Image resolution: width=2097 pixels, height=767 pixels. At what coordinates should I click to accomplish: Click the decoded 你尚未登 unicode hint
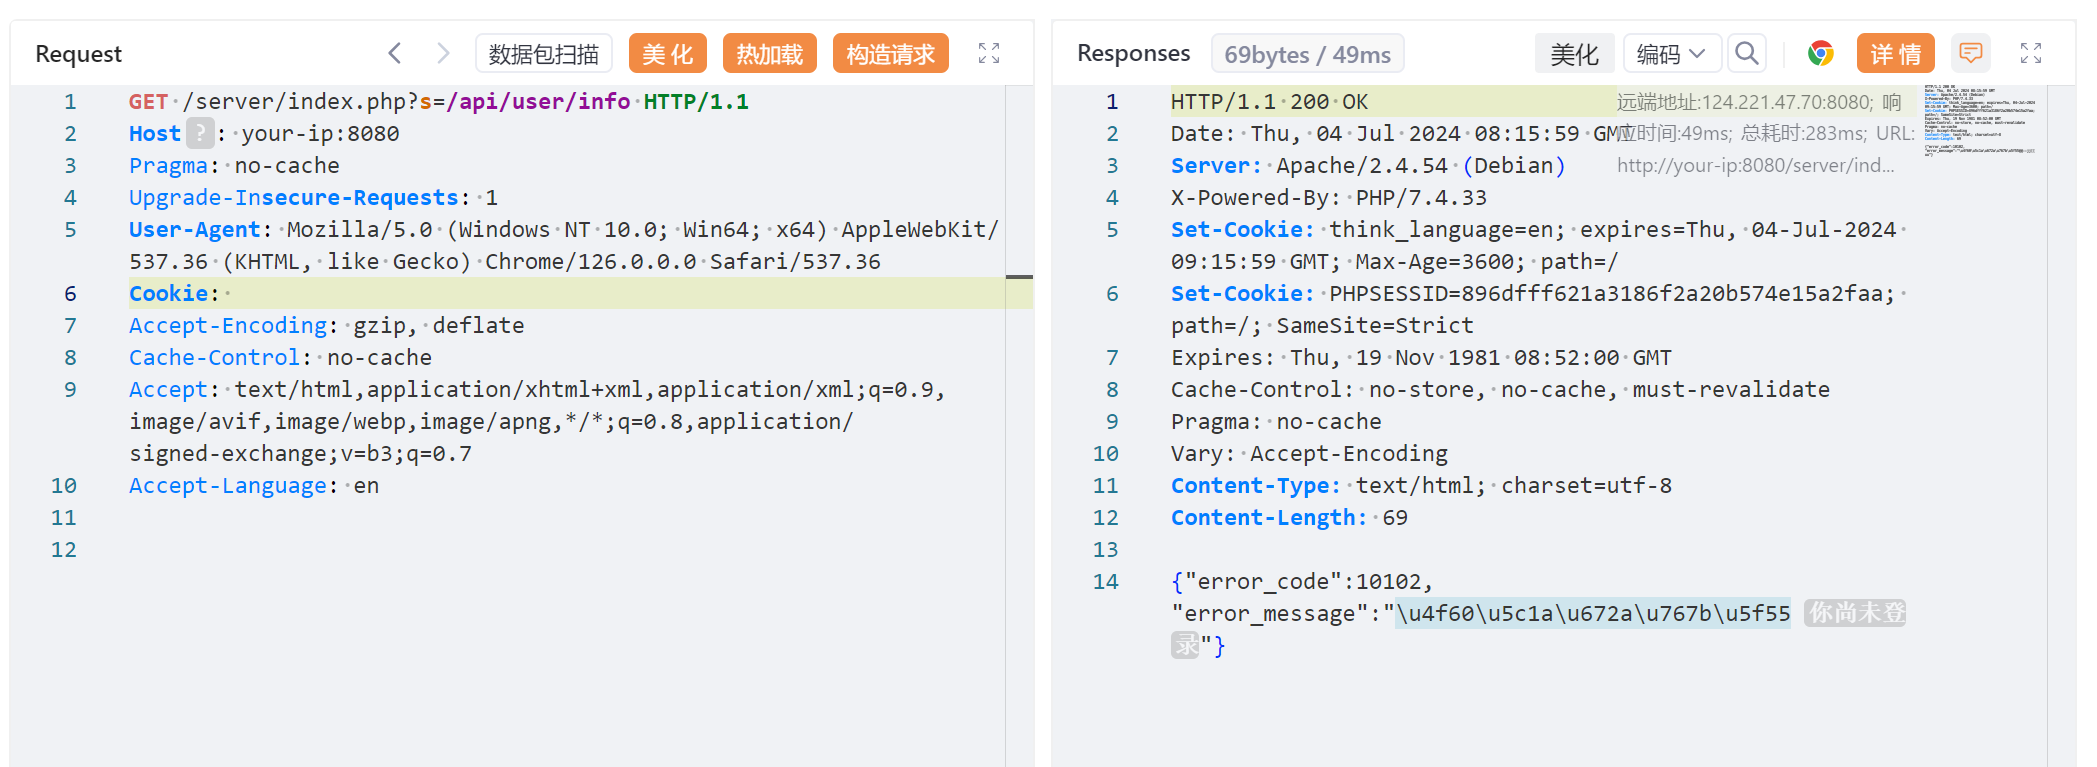(1855, 613)
